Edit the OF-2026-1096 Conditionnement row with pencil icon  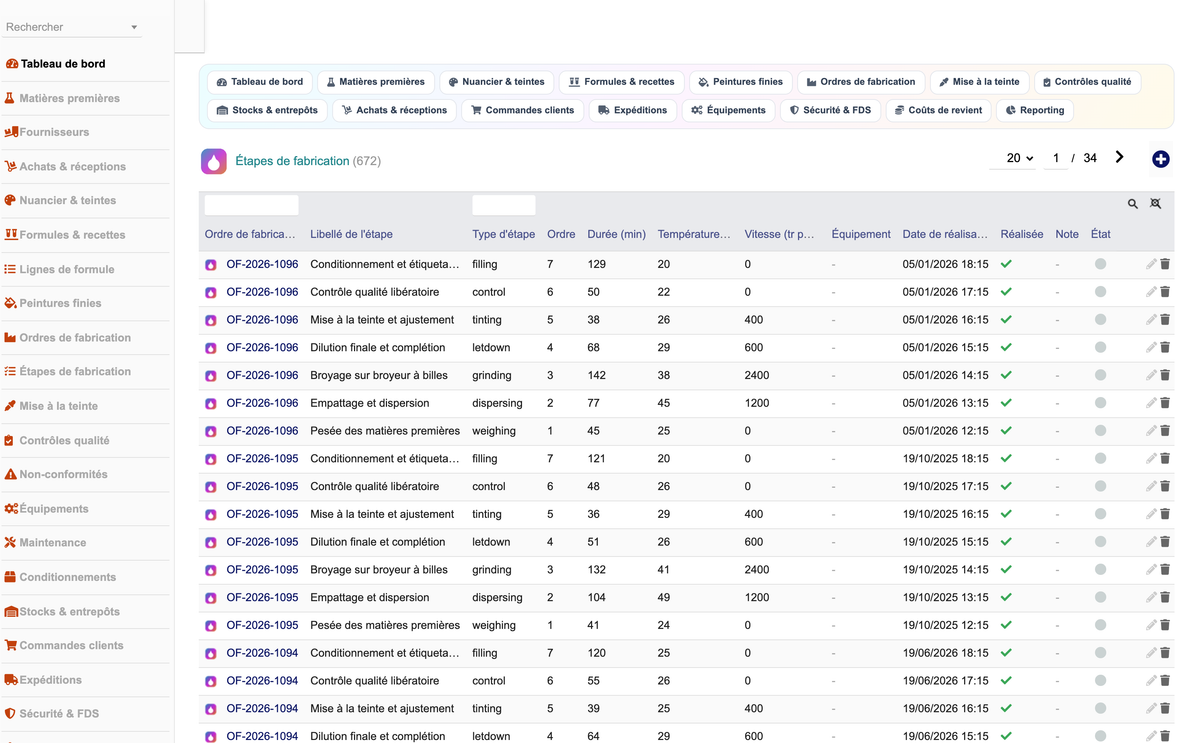(1151, 264)
